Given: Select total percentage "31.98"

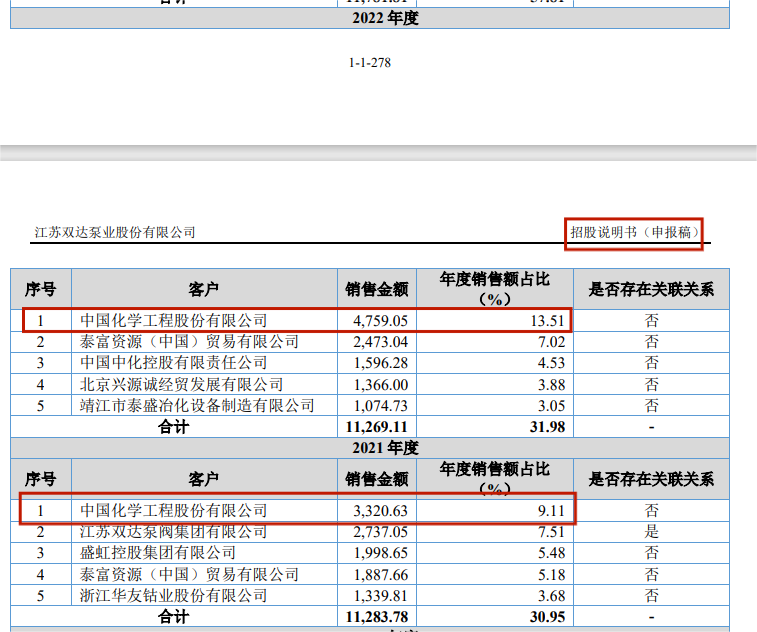Looking at the screenshot, I should tap(547, 427).
